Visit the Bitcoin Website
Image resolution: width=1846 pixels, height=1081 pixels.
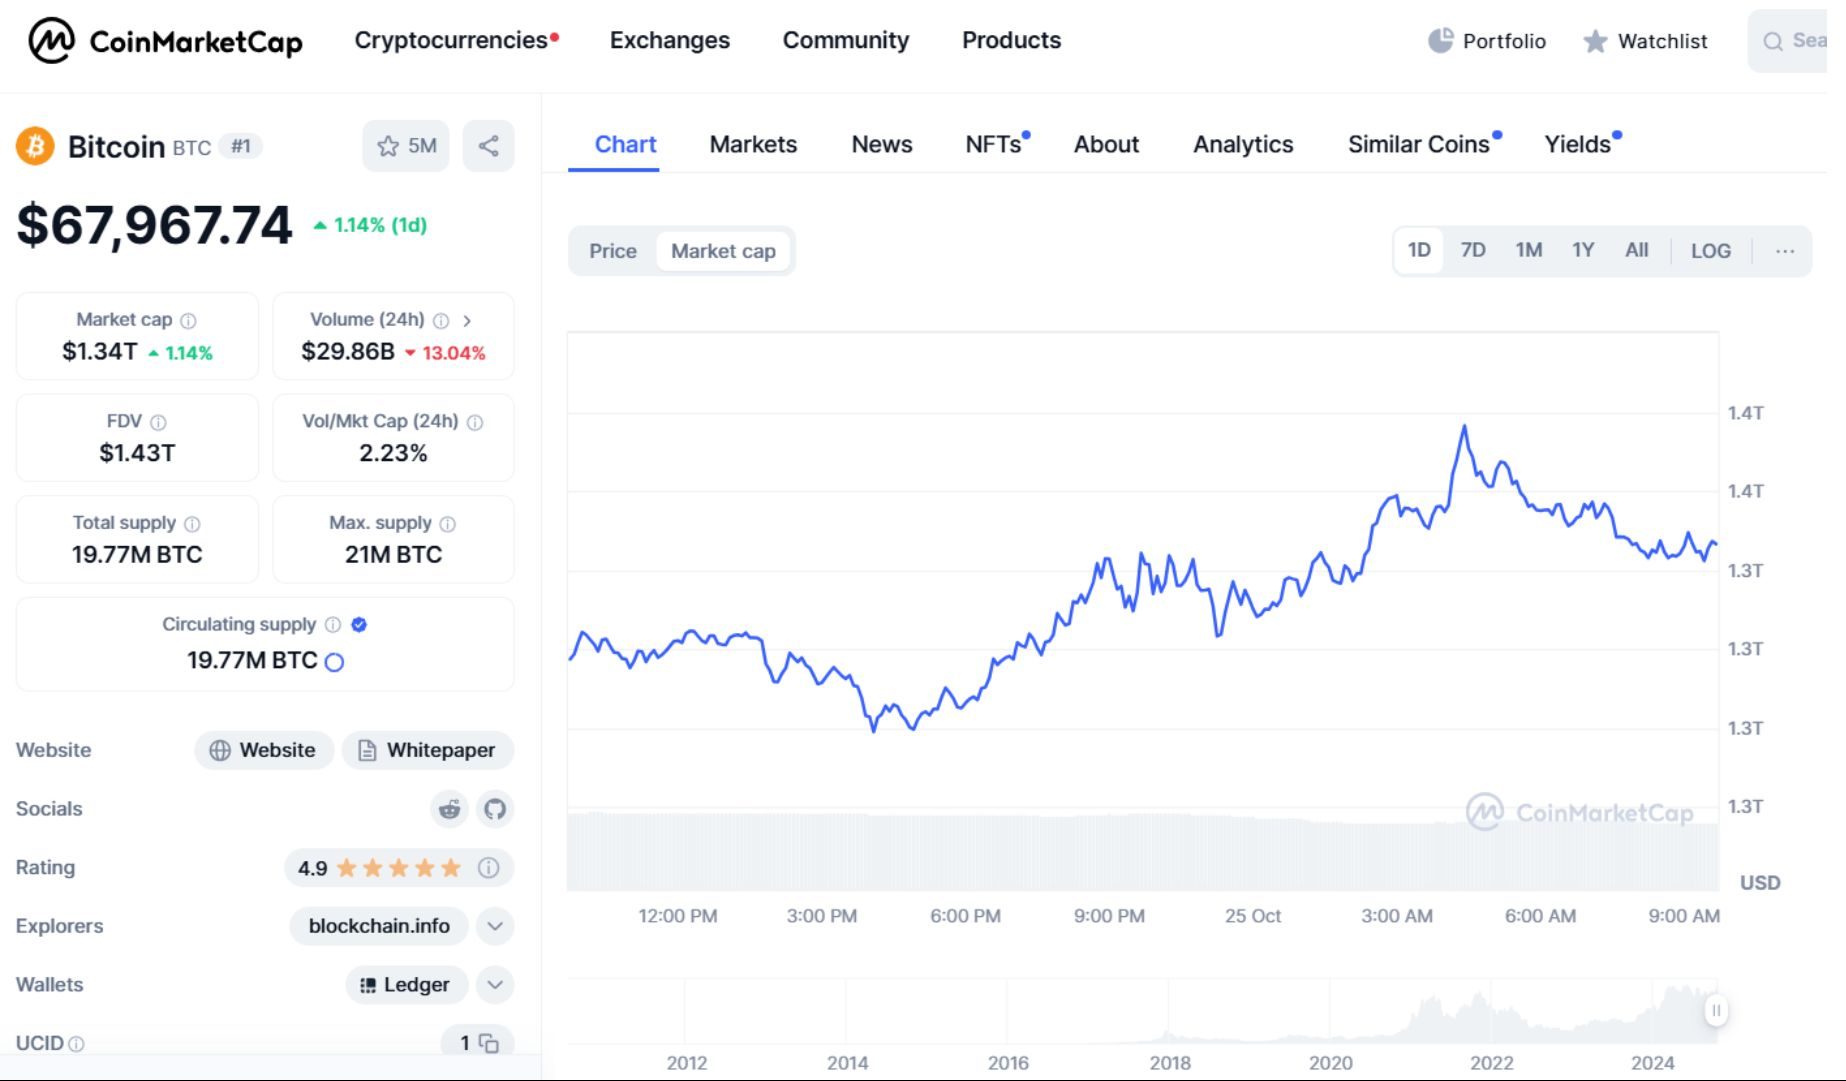(263, 750)
